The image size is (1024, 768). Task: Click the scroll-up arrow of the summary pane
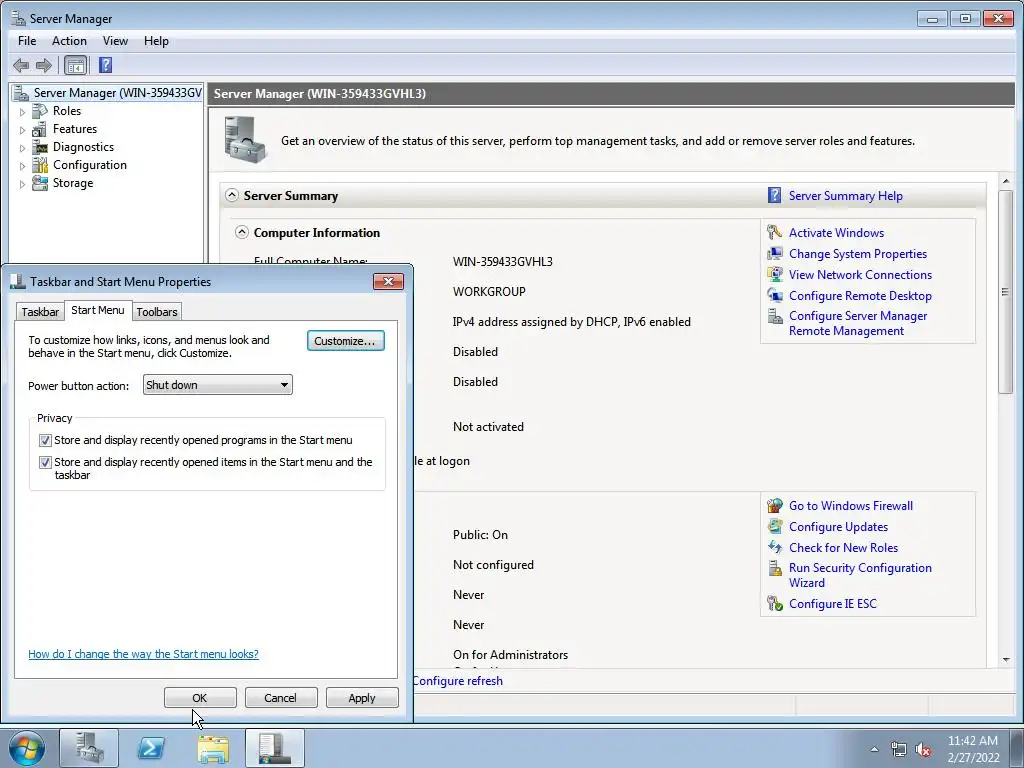click(x=1006, y=181)
